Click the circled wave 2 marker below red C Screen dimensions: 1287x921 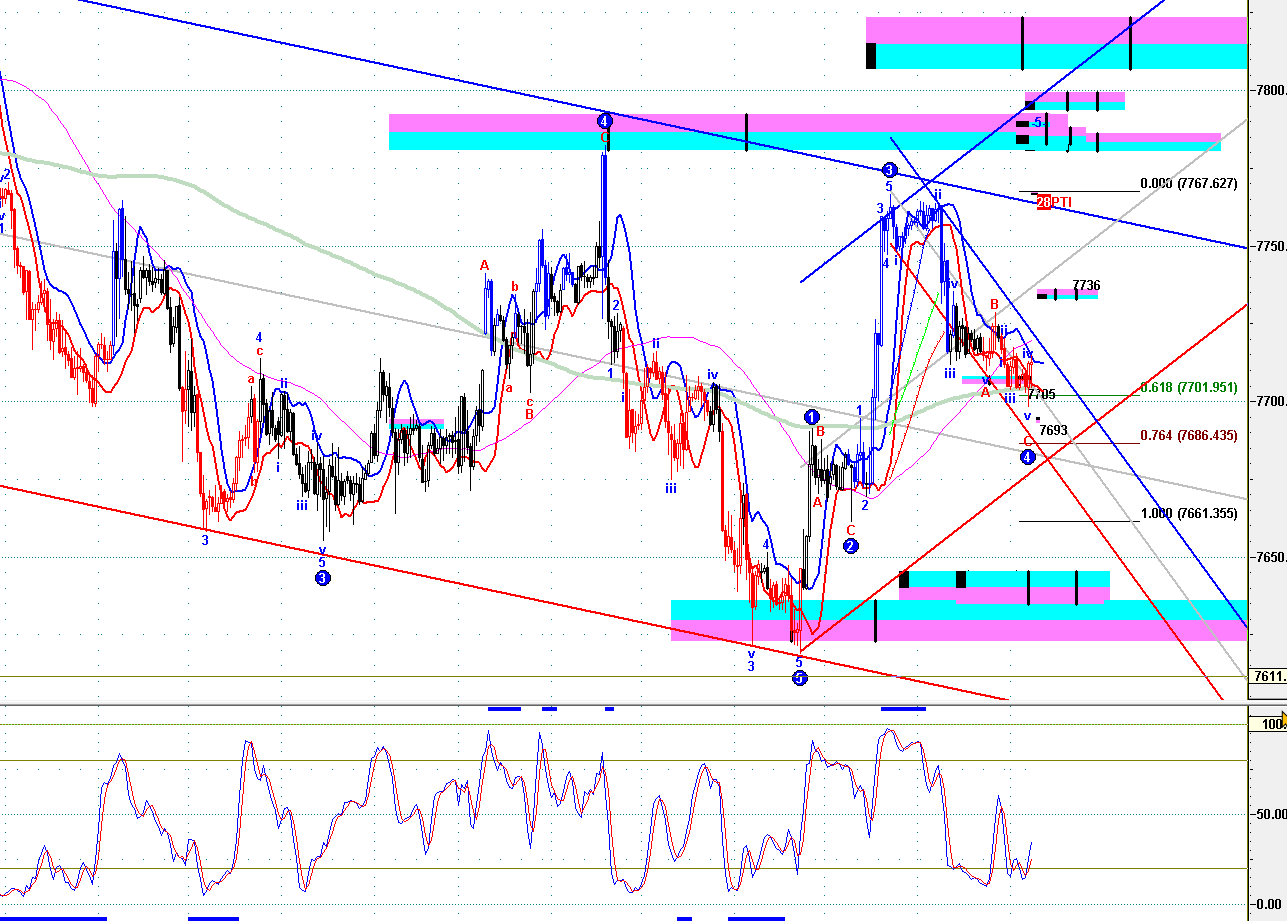(x=850, y=546)
